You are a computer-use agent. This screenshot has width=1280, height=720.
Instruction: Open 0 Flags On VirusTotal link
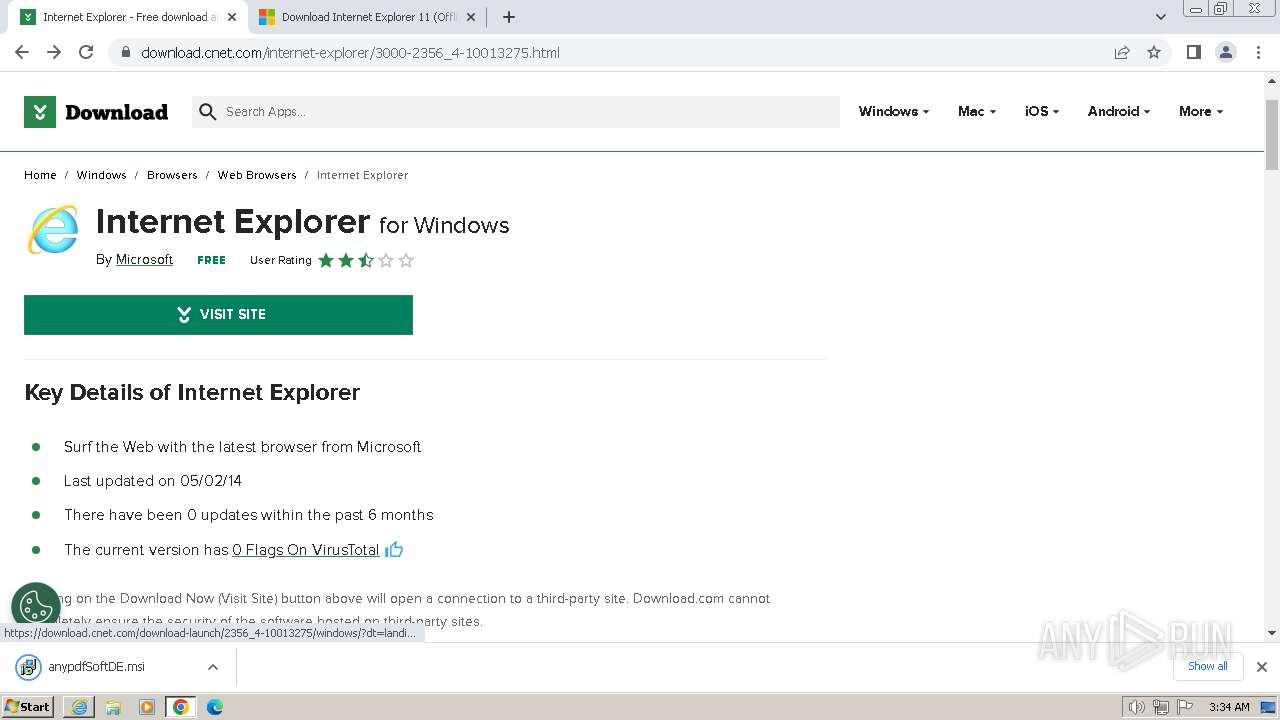click(x=306, y=550)
